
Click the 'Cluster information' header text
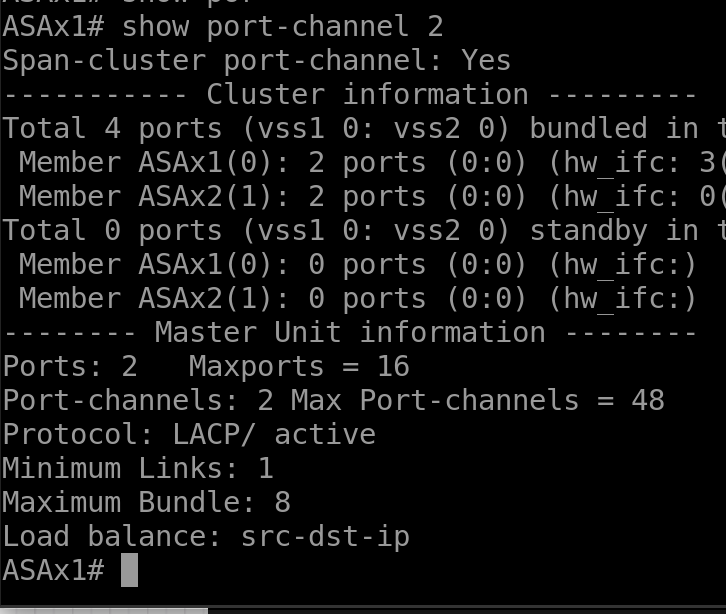click(x=367, y=94)
